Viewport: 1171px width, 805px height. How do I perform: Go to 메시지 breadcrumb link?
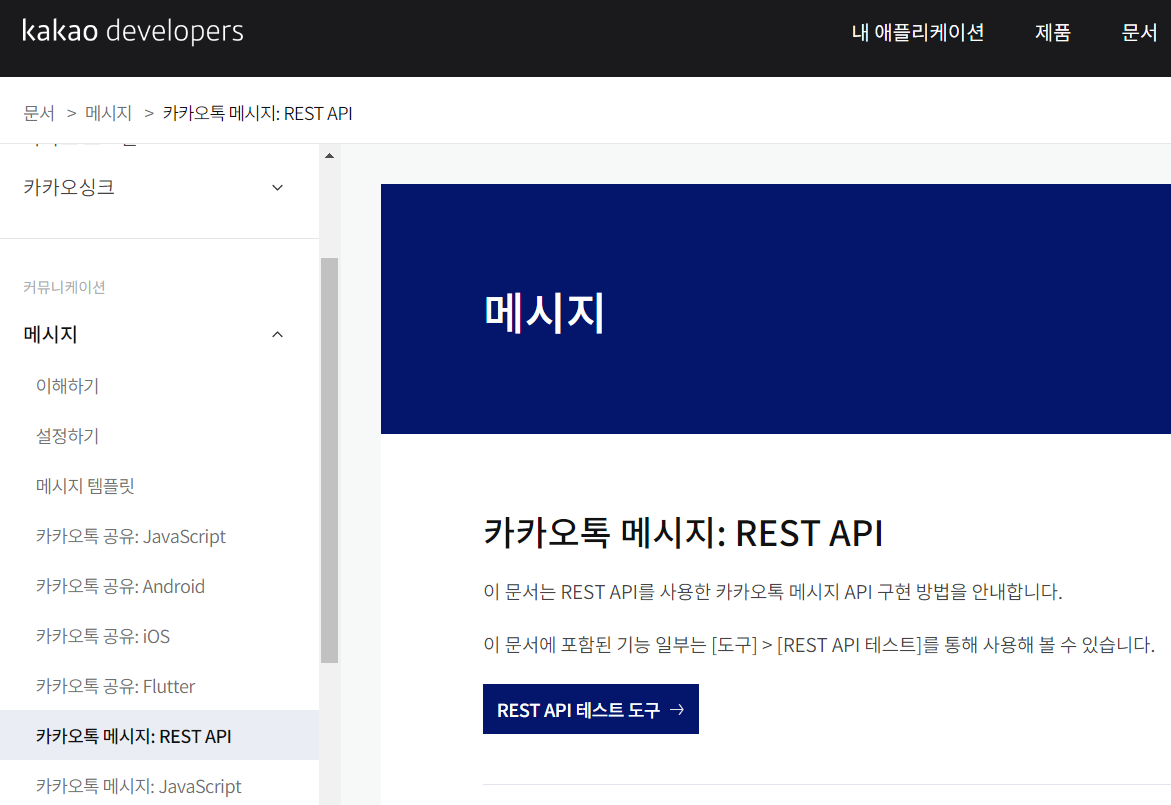108,114
